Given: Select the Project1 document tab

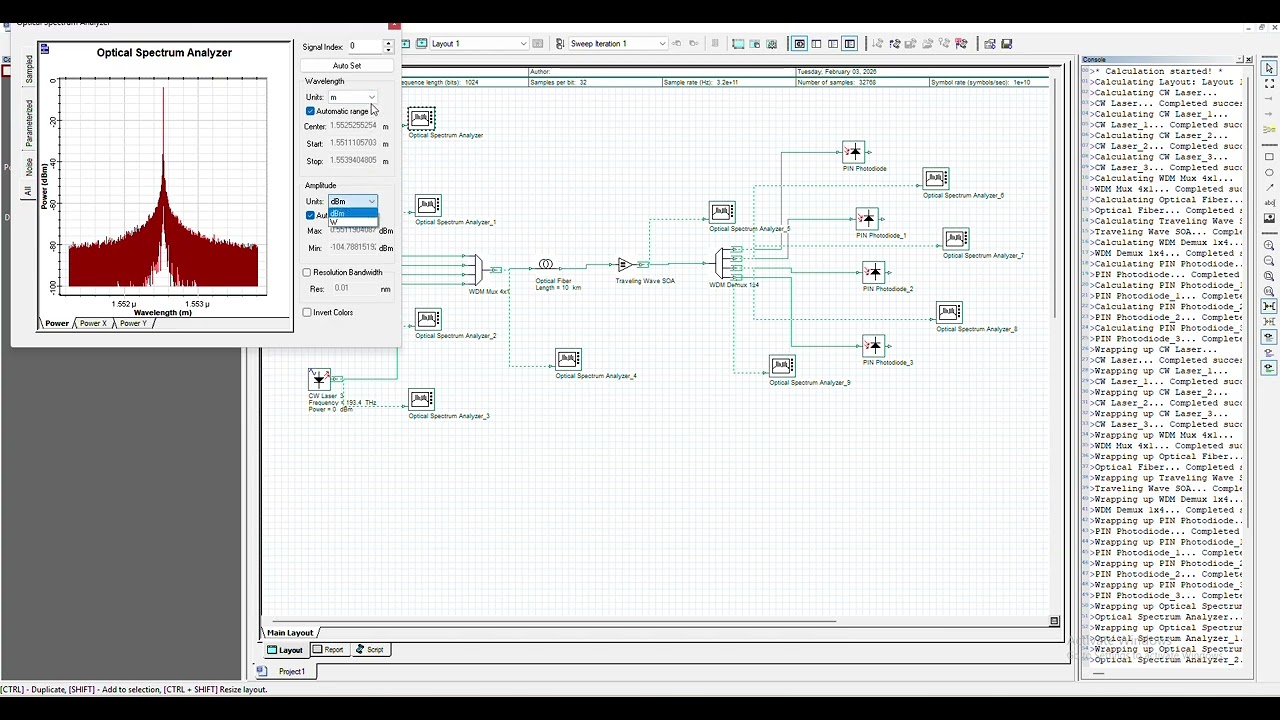Looking at the screenshot, I should pos(285,671).
